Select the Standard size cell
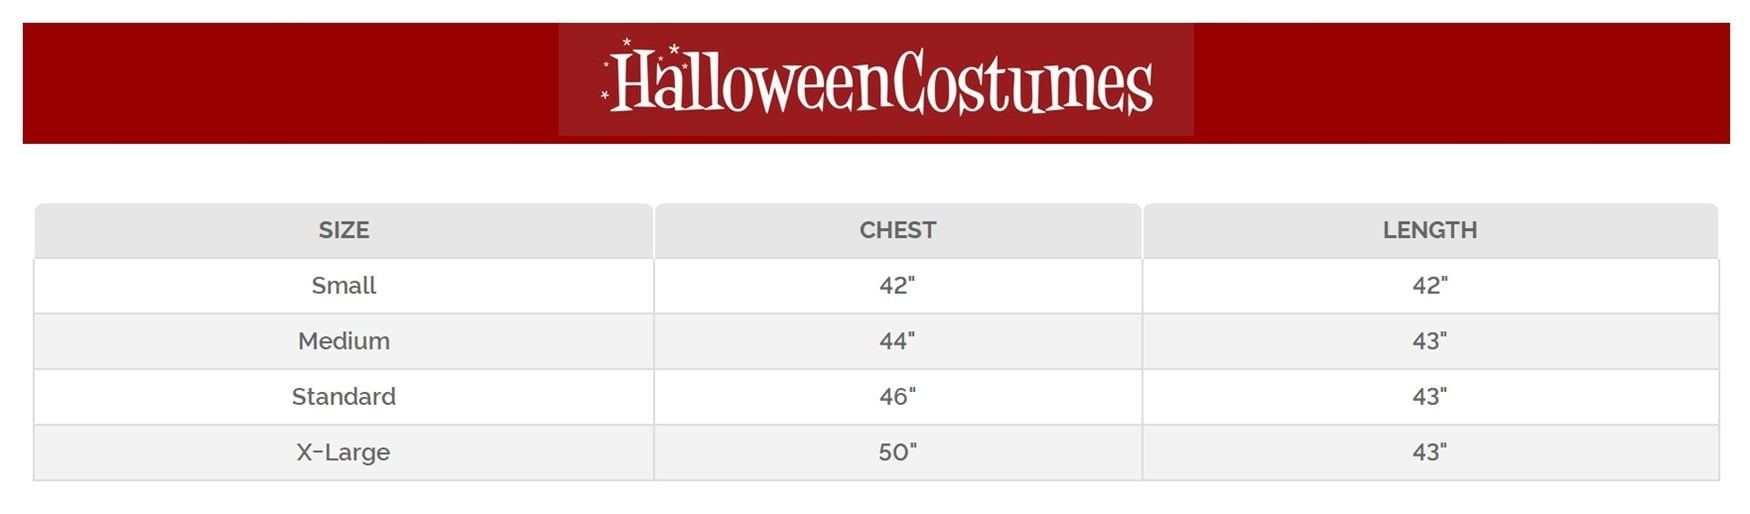1750x514 pixels. click(344, 397)
